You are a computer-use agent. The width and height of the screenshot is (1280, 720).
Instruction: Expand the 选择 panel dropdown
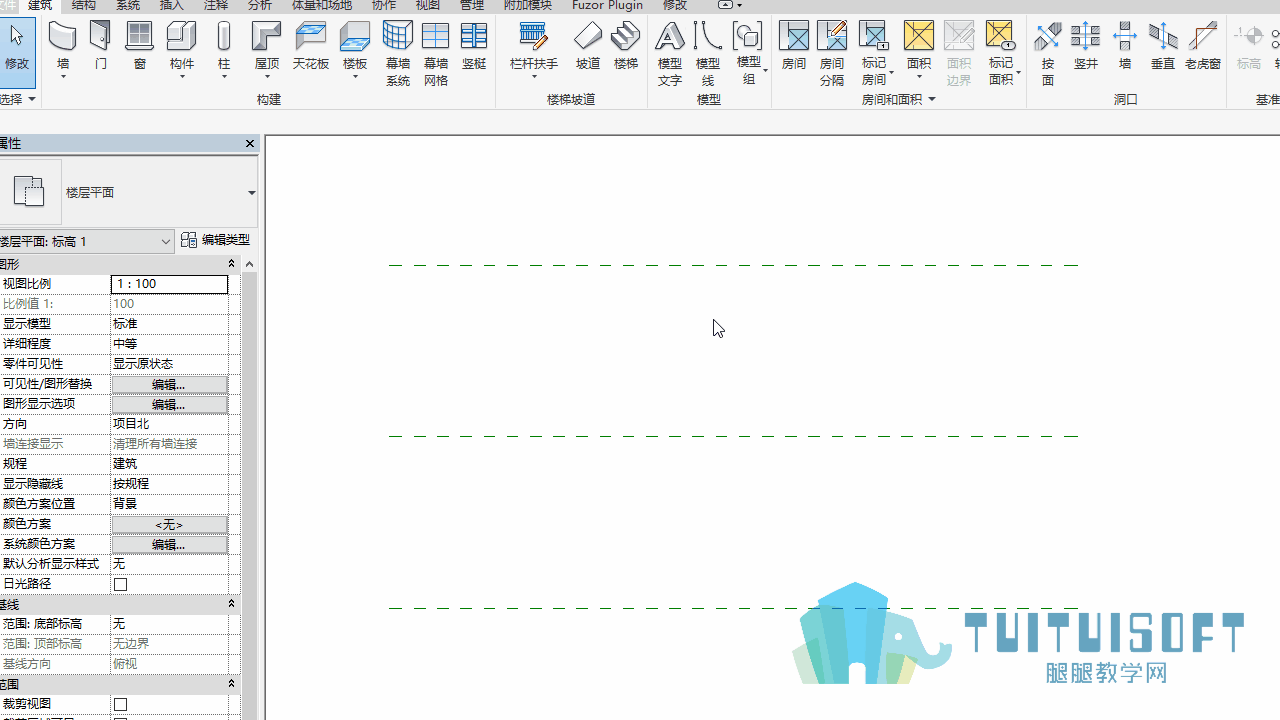[x=32, y=99]
